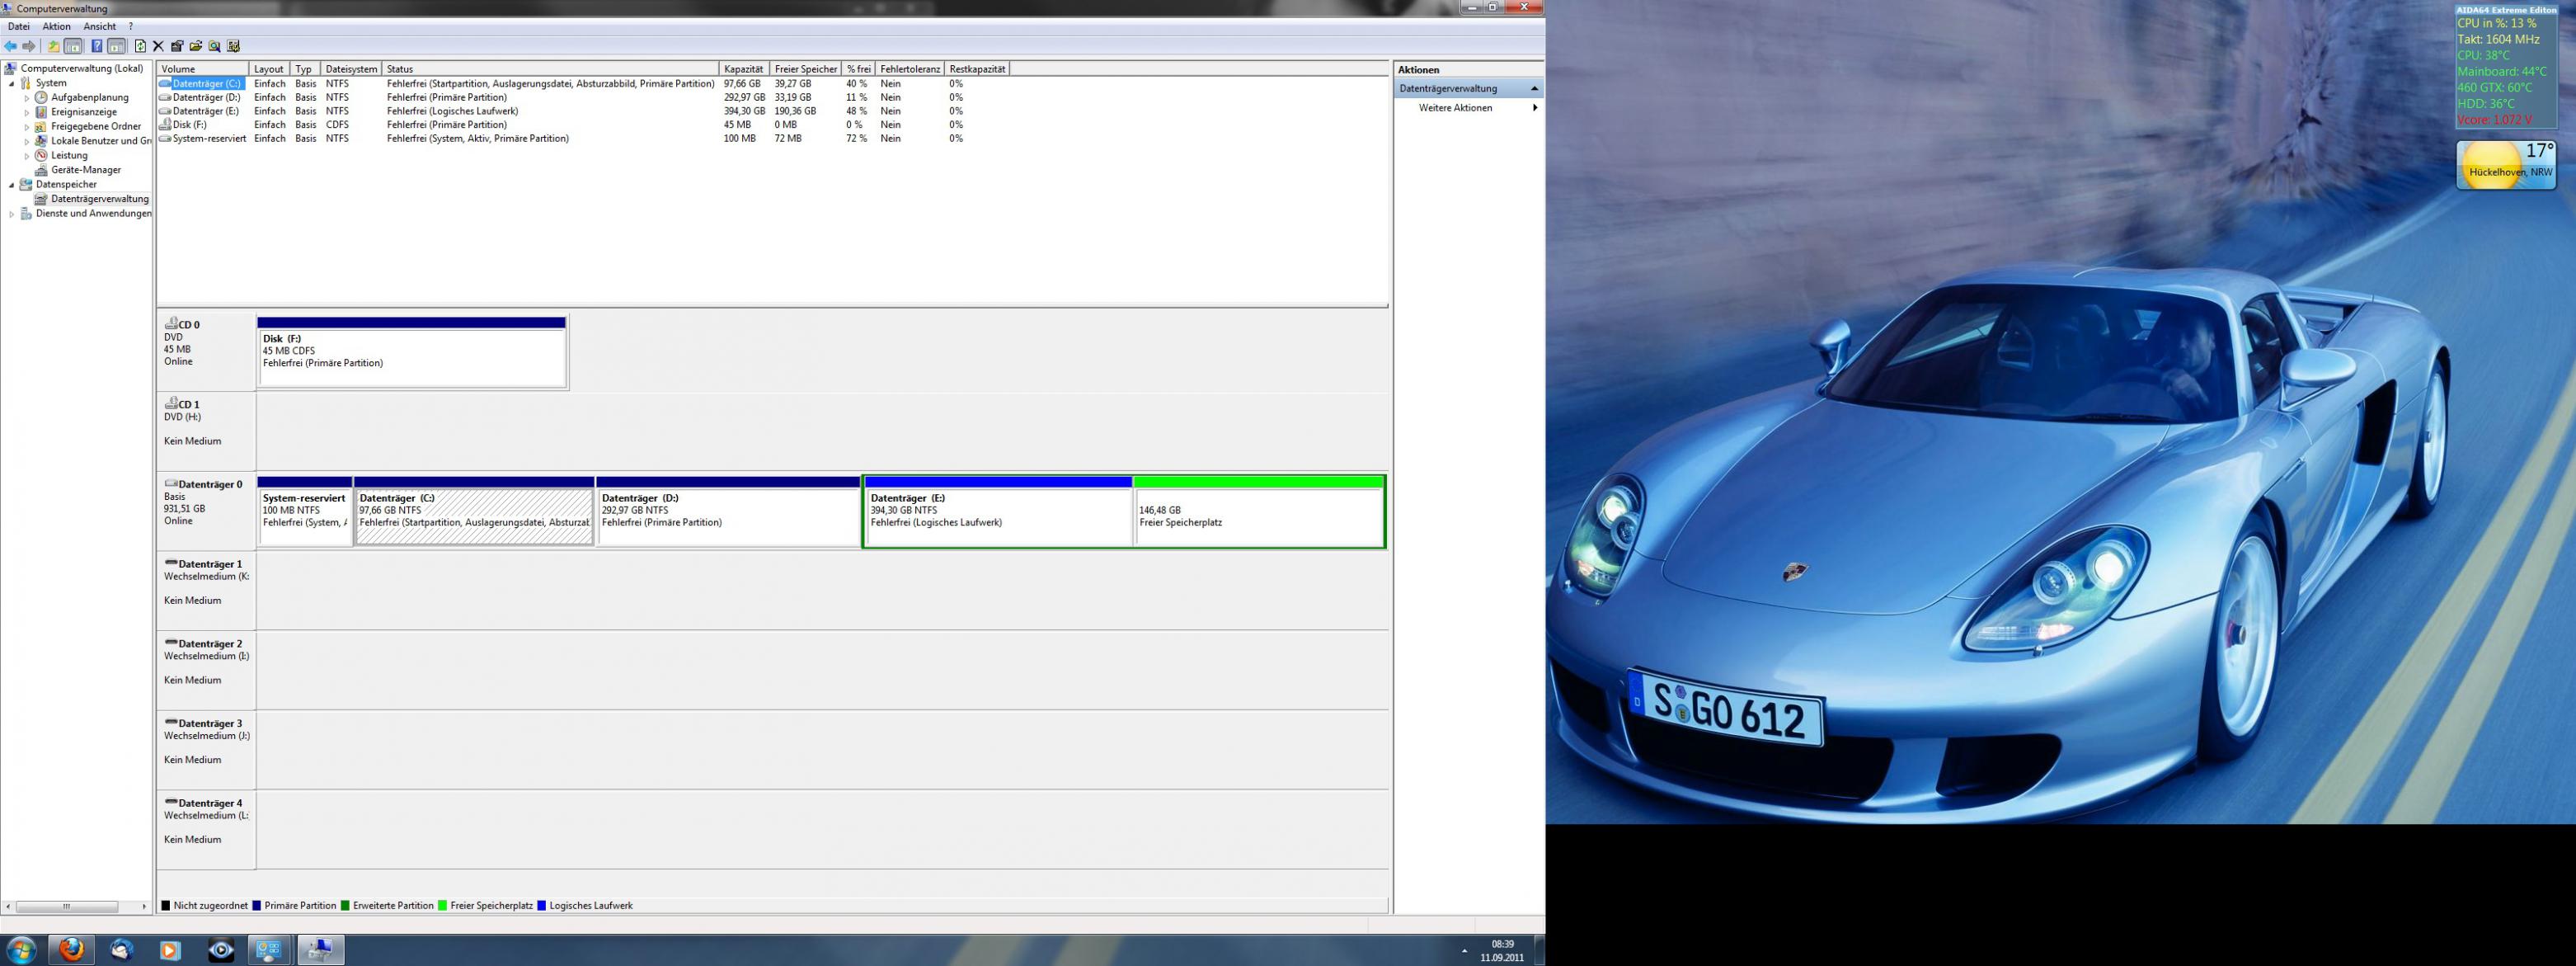The width and height of the screenshot is (2576, 966).
Task: Open the Aktion menu
Action: (56, 27)
